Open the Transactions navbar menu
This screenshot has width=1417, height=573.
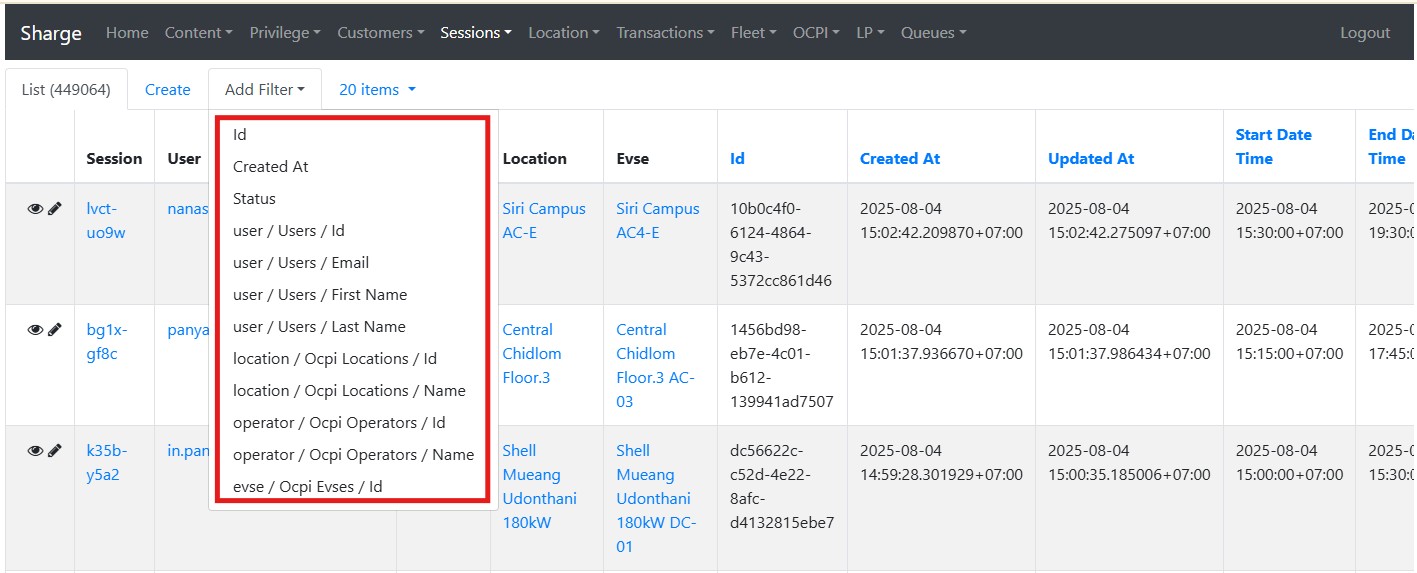pos(665,33)
